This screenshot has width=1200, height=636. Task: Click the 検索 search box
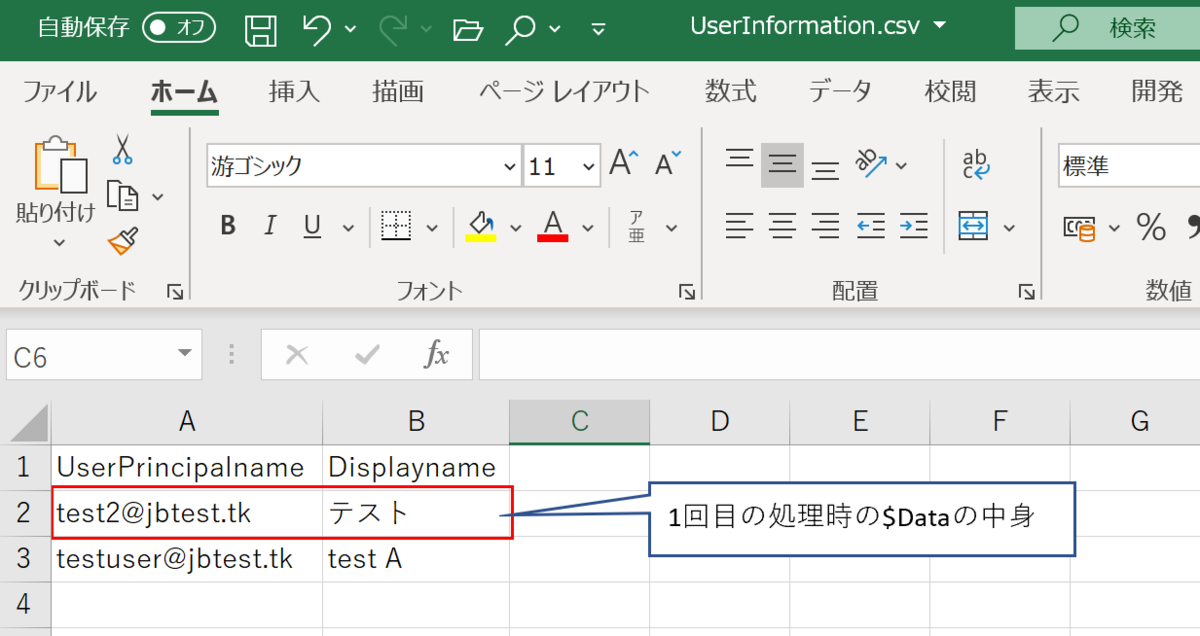(x=1107, y=28)
